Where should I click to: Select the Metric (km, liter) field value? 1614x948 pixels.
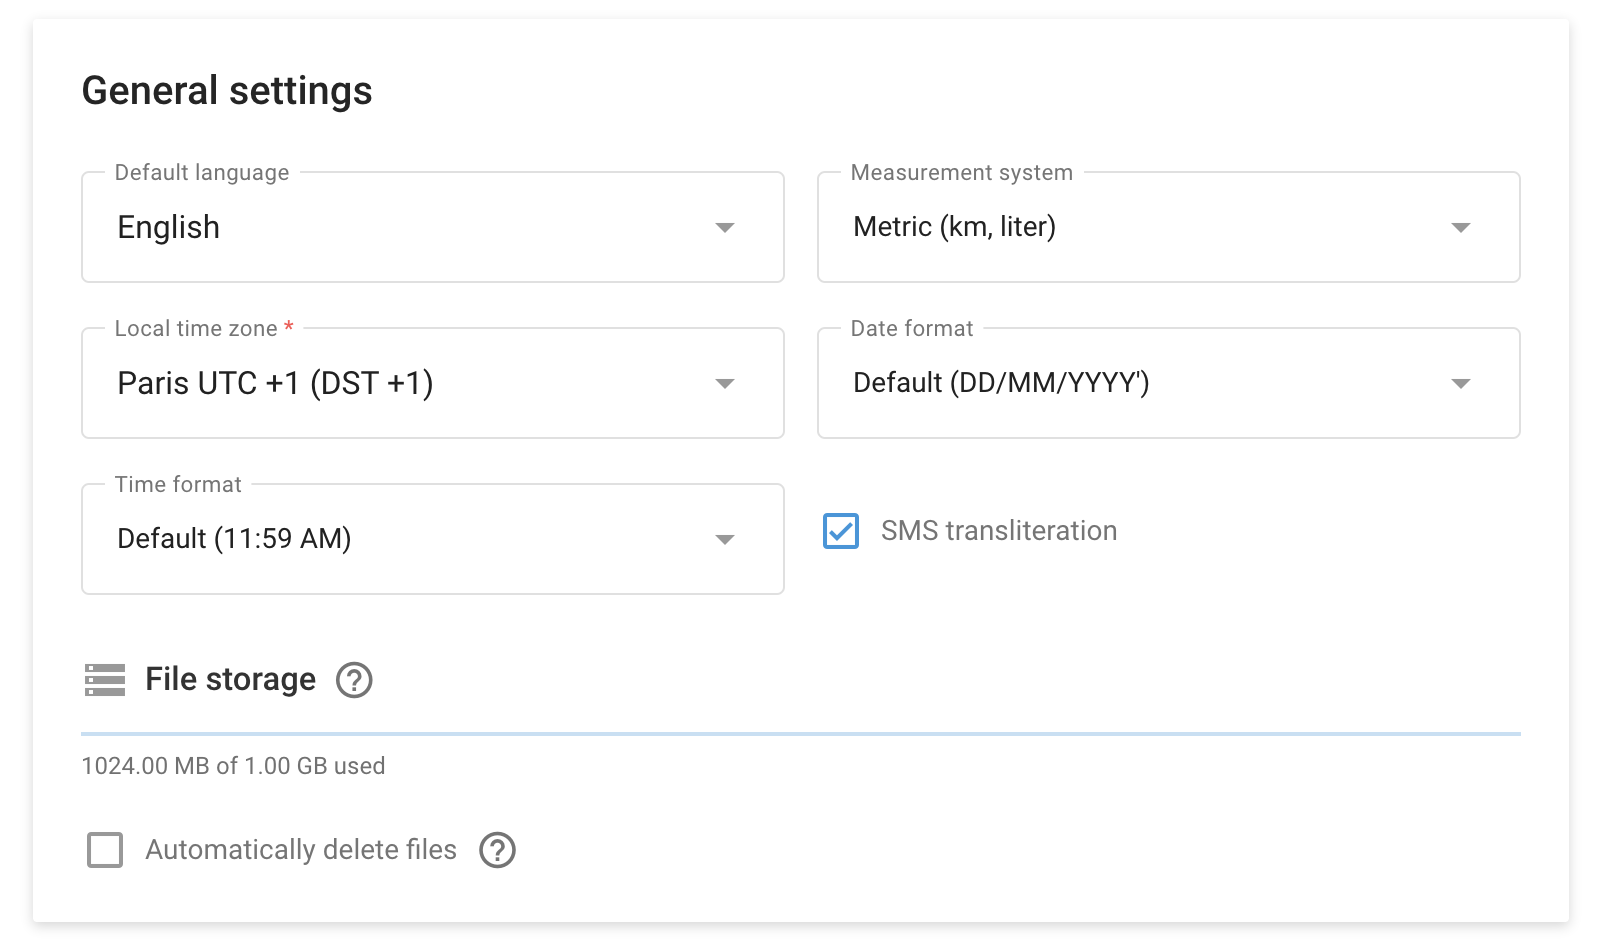[954, 227]
